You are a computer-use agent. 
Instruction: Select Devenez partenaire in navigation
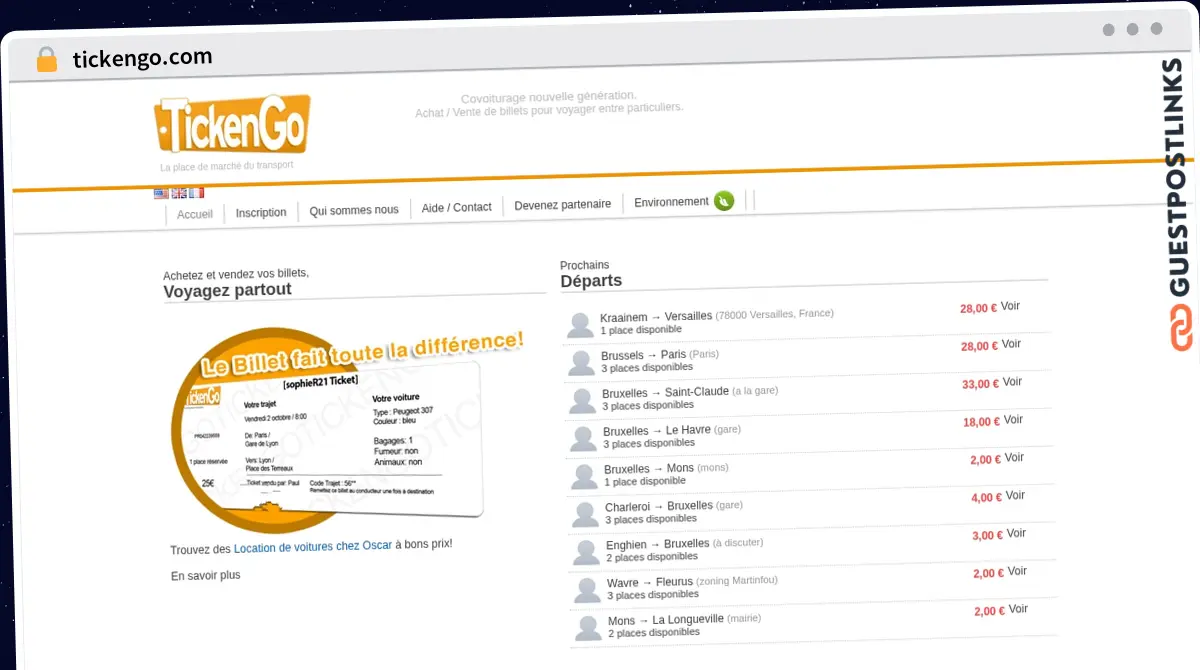click(562, 204)
